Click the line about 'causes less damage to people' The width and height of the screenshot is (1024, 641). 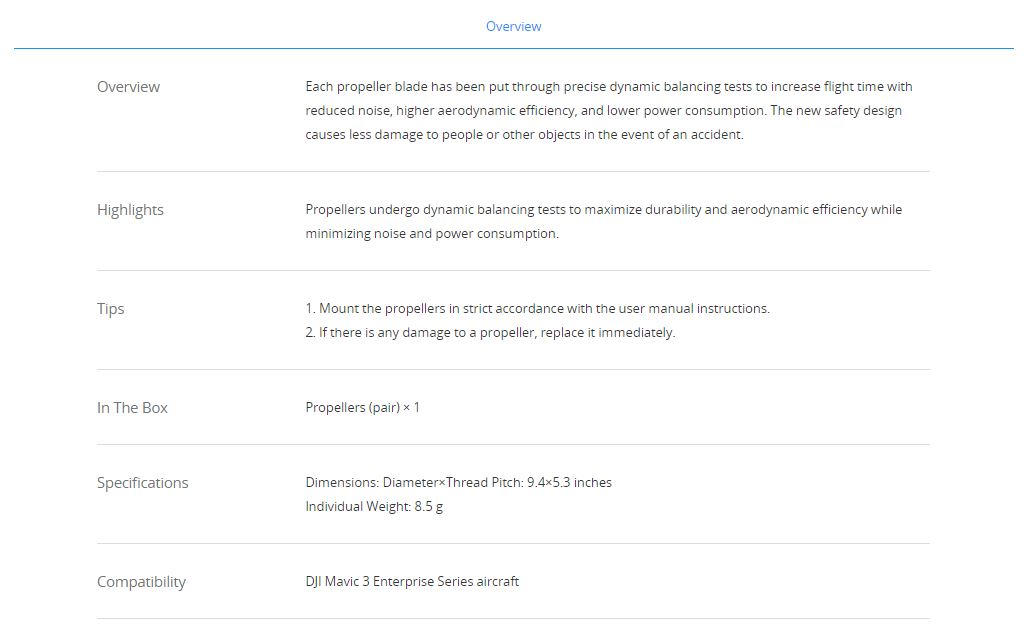[524, 134]
